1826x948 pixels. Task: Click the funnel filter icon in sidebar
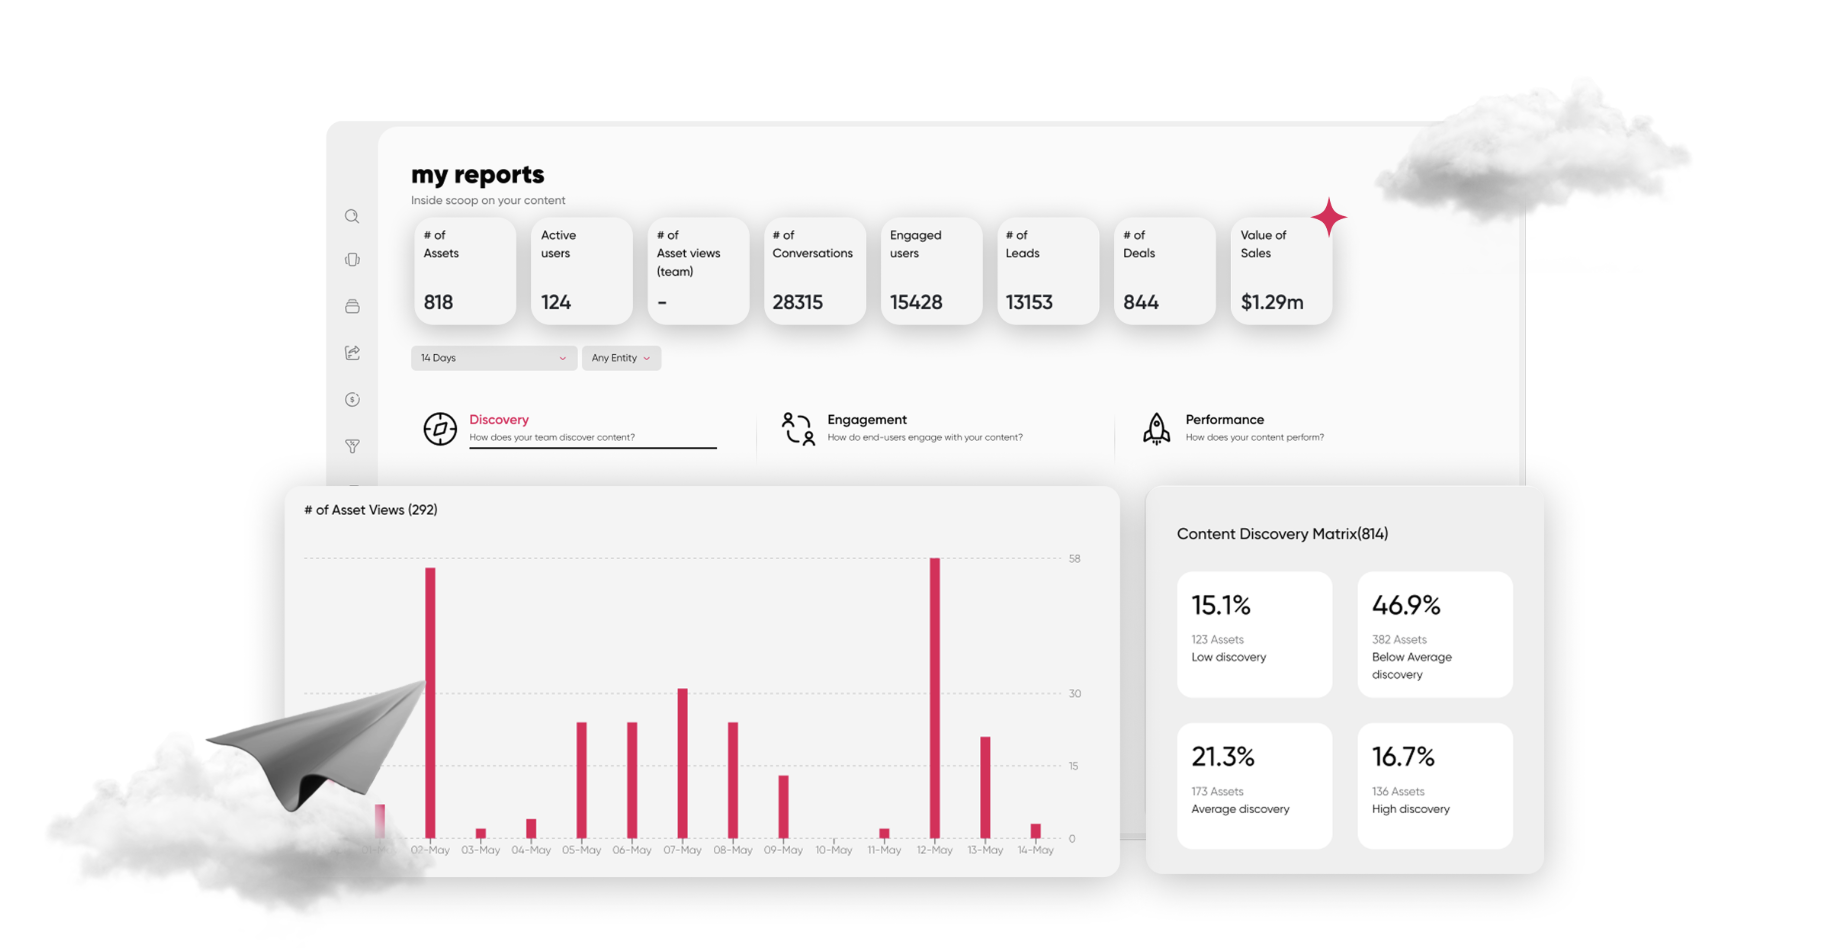(x=352, y=446)
